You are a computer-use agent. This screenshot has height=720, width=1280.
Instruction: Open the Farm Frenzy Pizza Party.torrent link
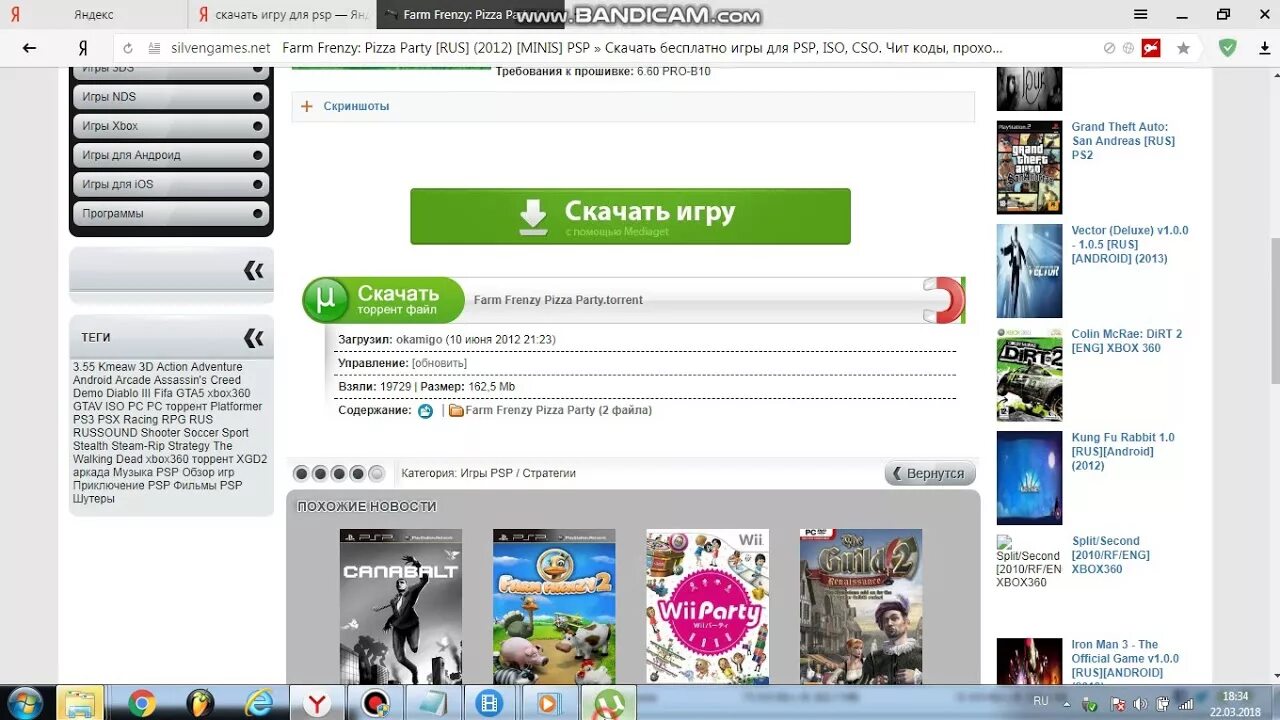point(558,300)
